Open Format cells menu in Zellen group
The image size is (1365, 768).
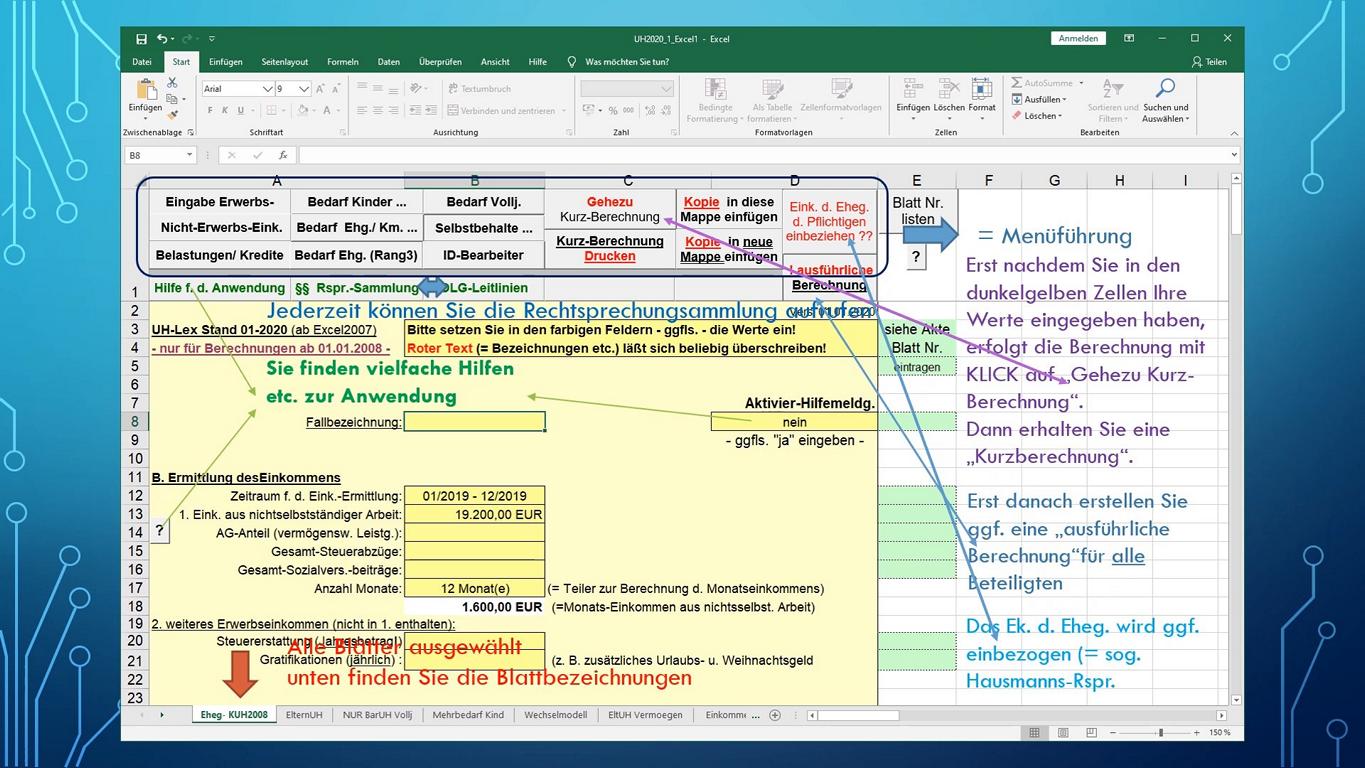click(x=982, y=97)
